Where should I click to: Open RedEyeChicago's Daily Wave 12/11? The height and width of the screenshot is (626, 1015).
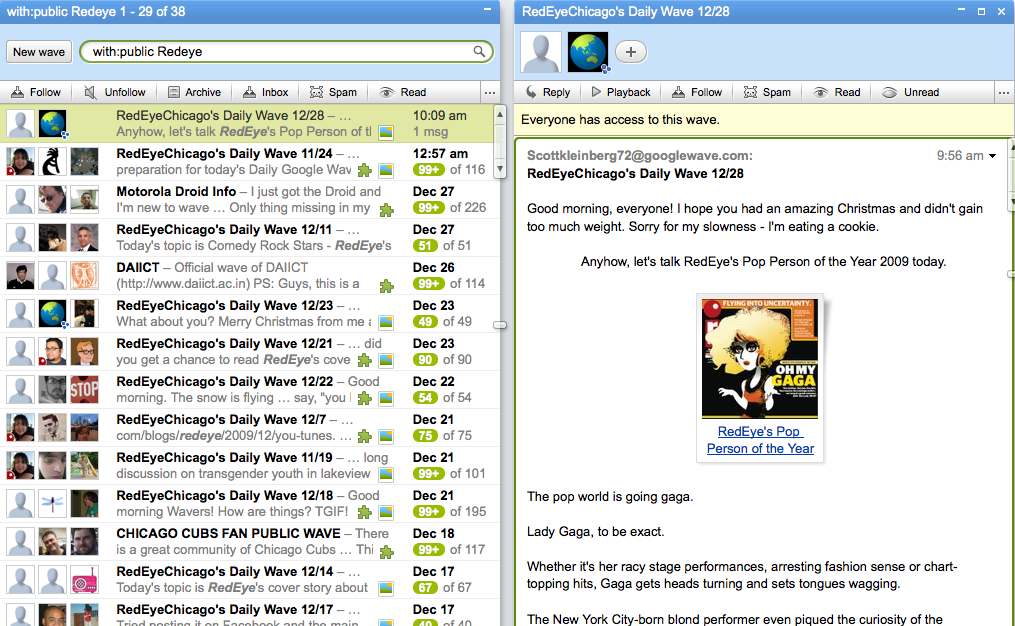tap(250, 238)
